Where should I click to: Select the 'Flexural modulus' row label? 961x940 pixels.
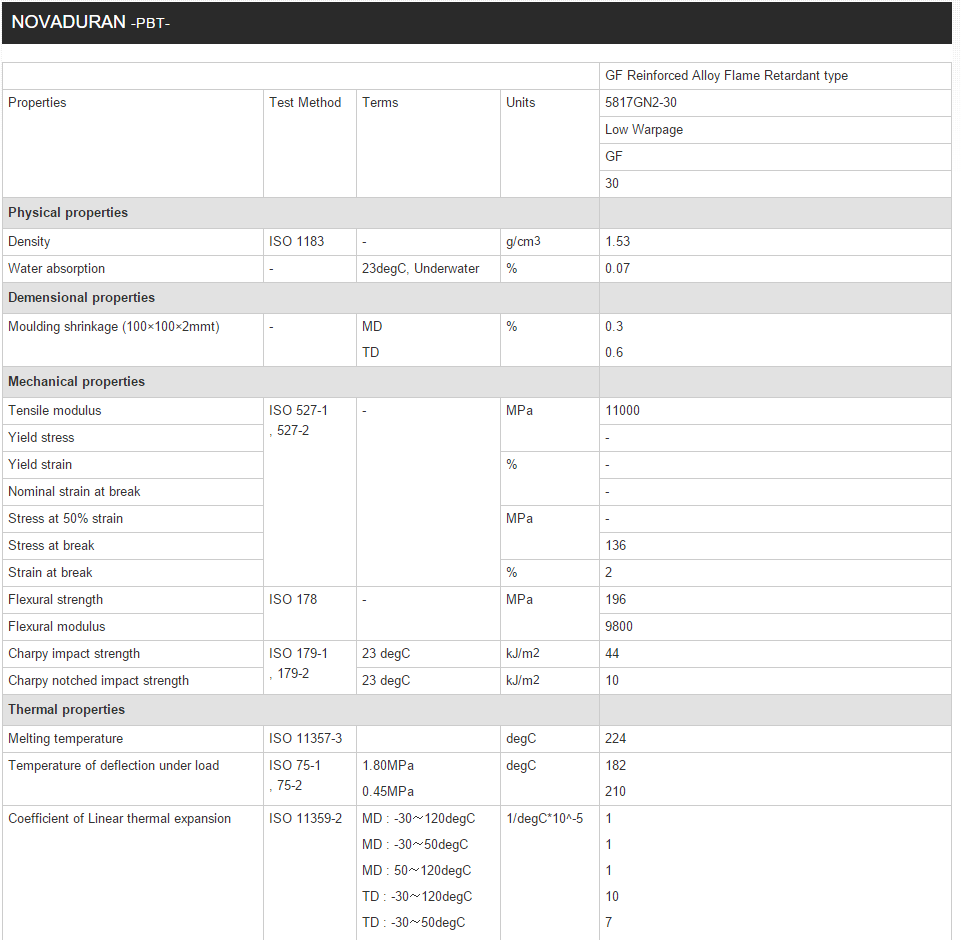[56, 626]
